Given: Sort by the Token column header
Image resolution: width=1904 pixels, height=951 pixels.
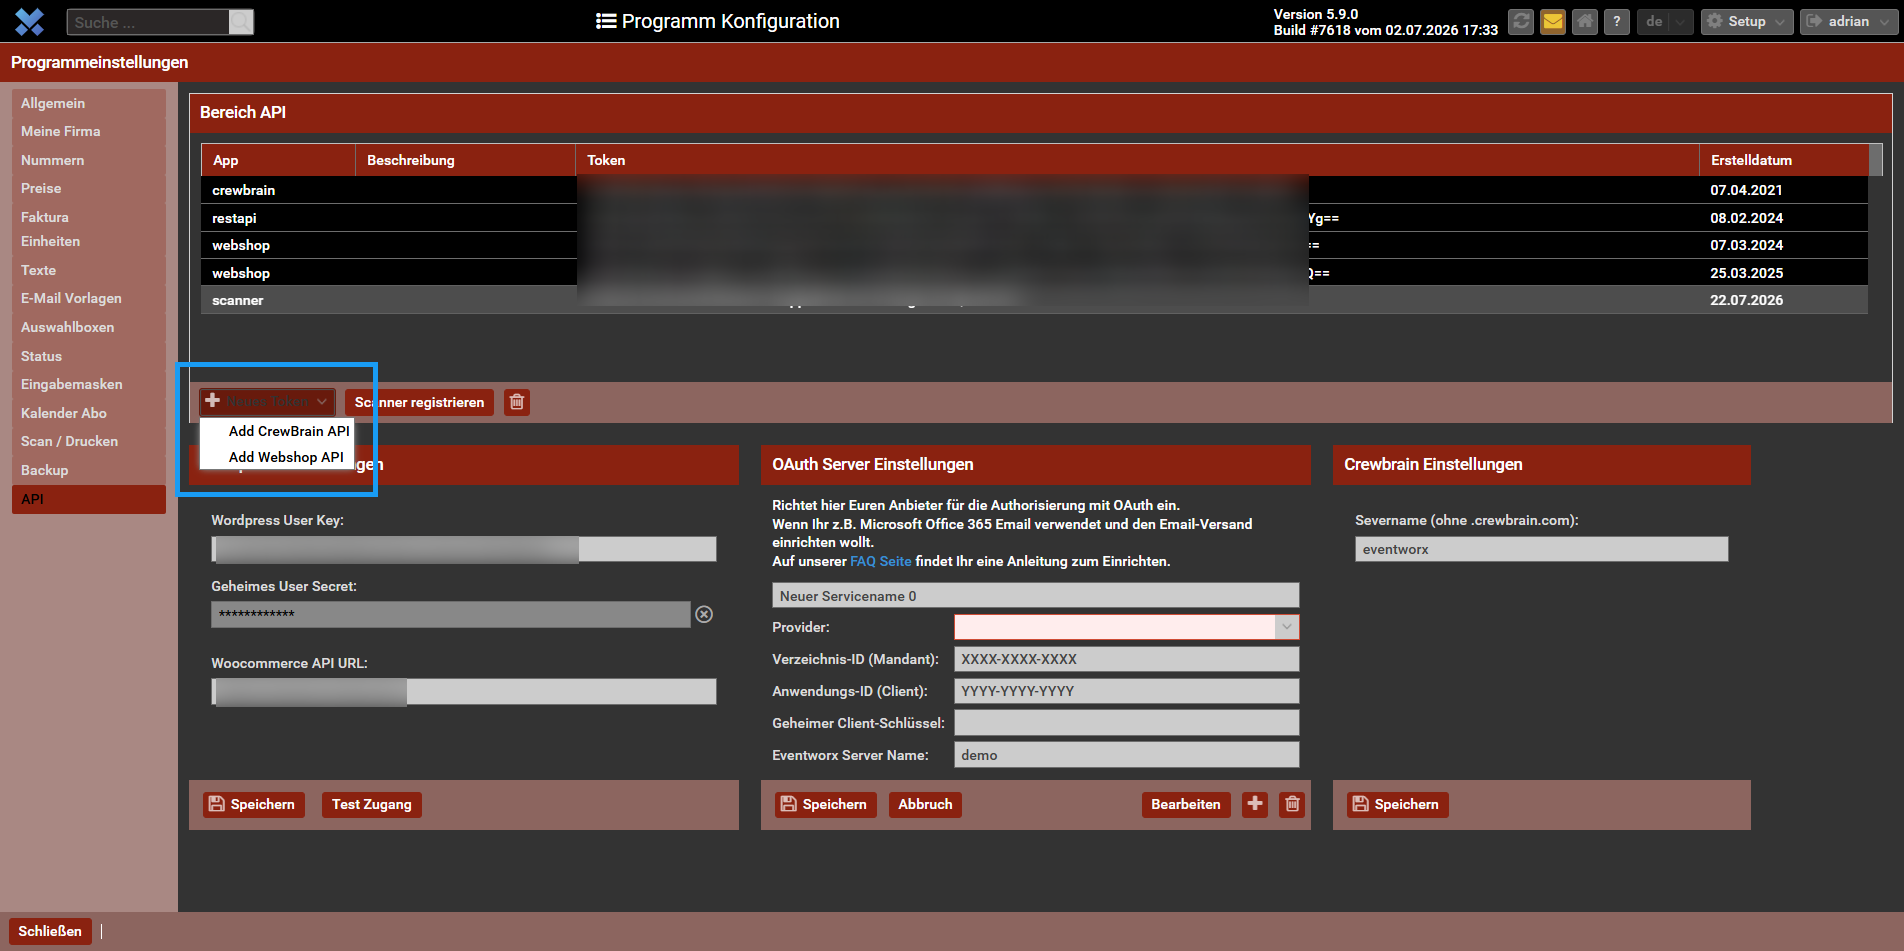Looking at the screenshot, I should tap(1137, 160).
